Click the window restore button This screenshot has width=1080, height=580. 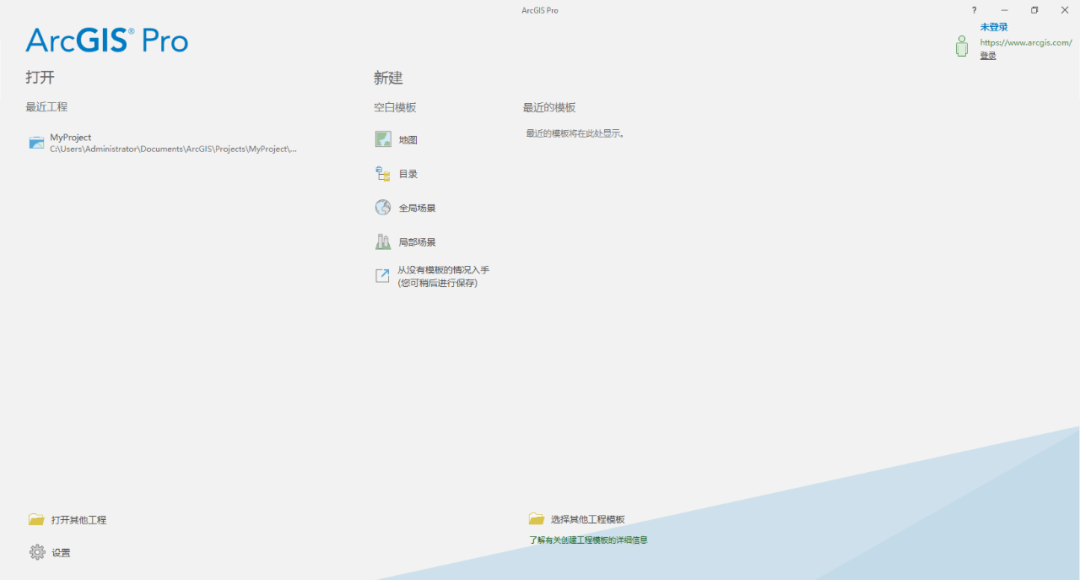coord(1034,10)
